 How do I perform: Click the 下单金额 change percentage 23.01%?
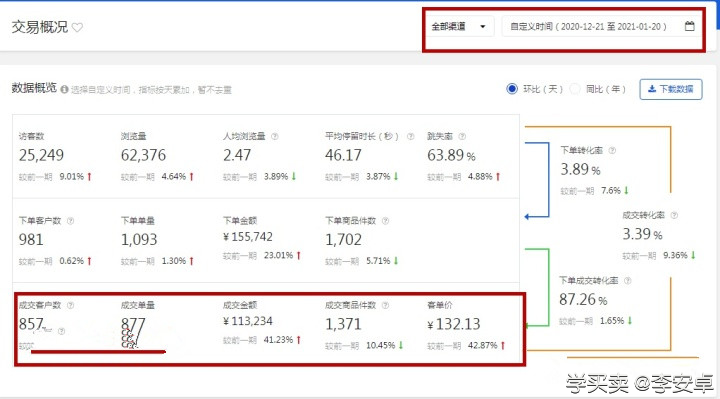coord(278,255)
